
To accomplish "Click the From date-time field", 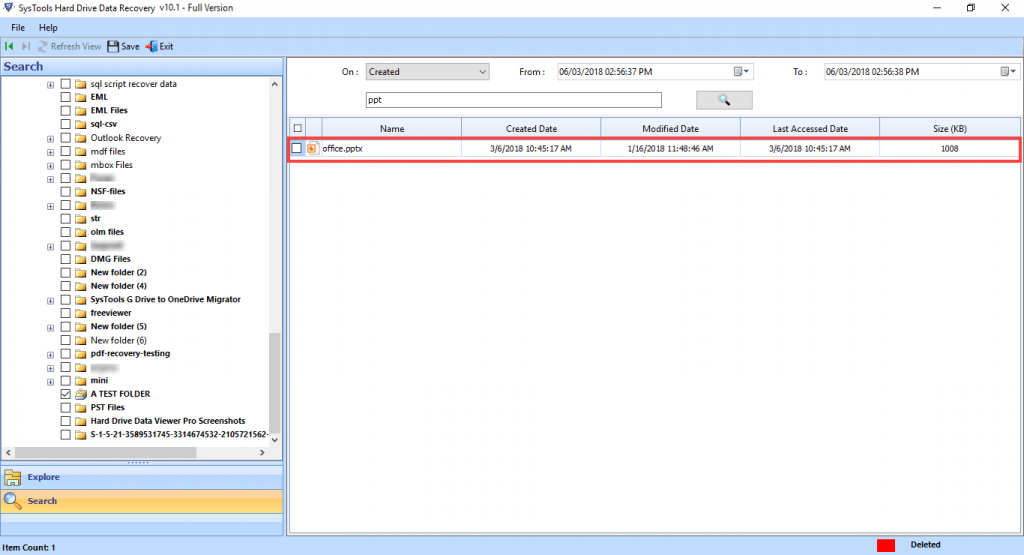I will tap(655, 72).
